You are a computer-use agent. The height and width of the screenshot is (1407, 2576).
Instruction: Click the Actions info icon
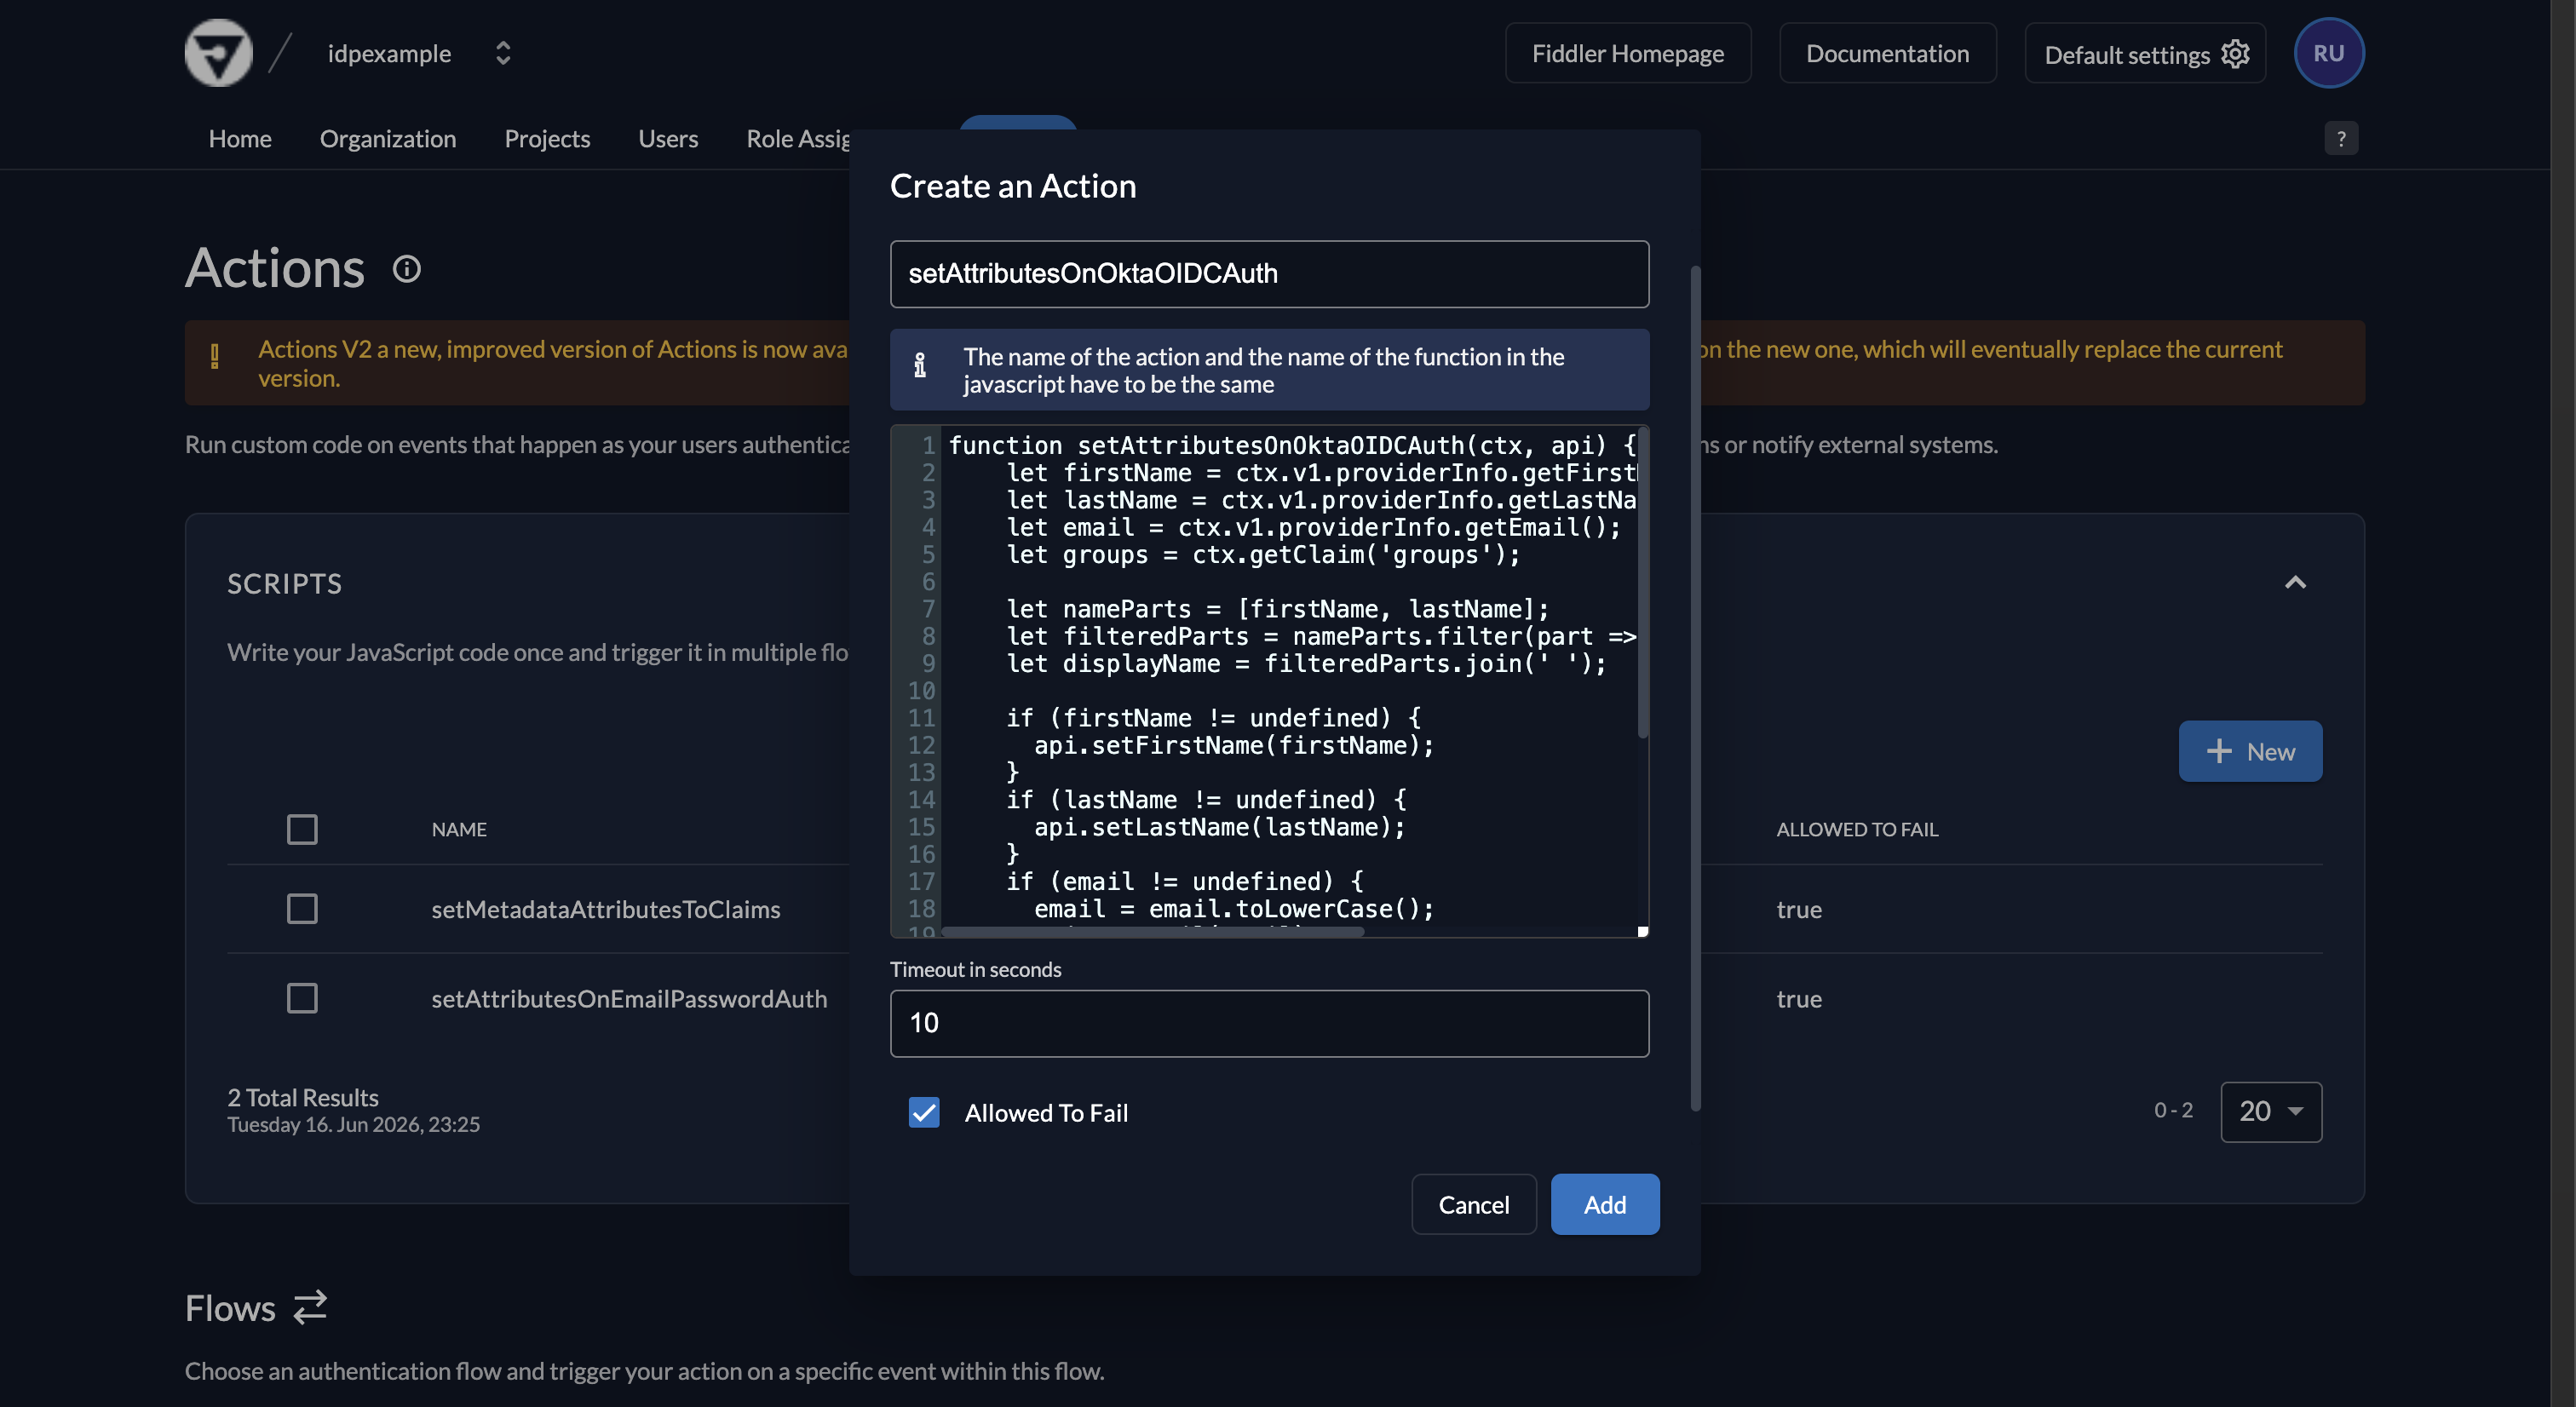click(x=407, y=268)
